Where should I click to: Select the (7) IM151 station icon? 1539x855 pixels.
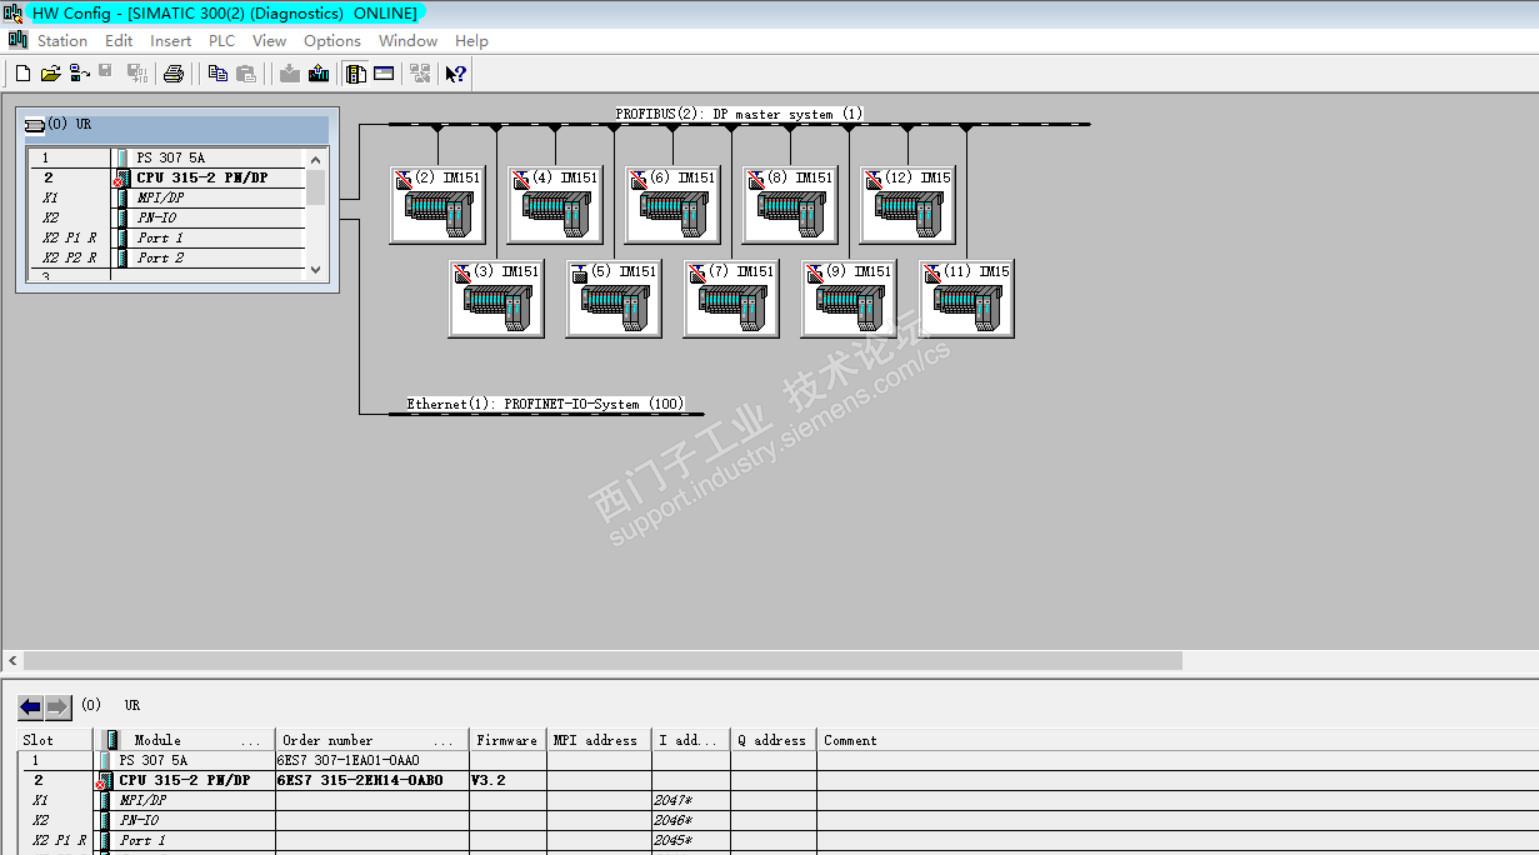pos(732,299)
